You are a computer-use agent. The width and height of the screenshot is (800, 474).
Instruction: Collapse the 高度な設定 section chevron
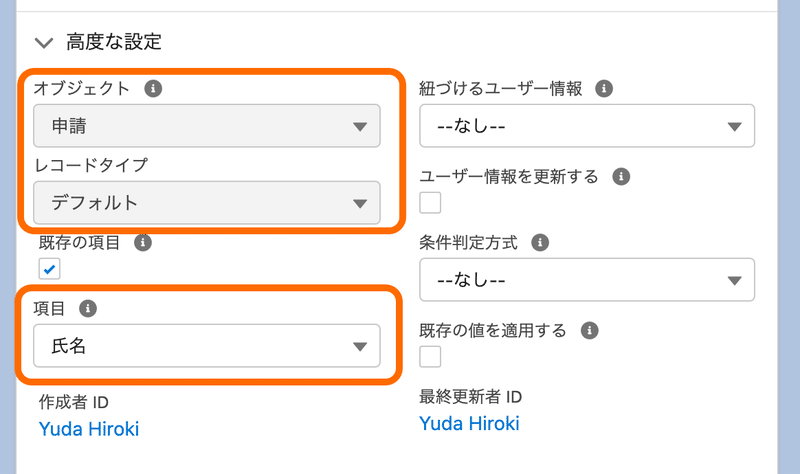[x=44, y=42]
